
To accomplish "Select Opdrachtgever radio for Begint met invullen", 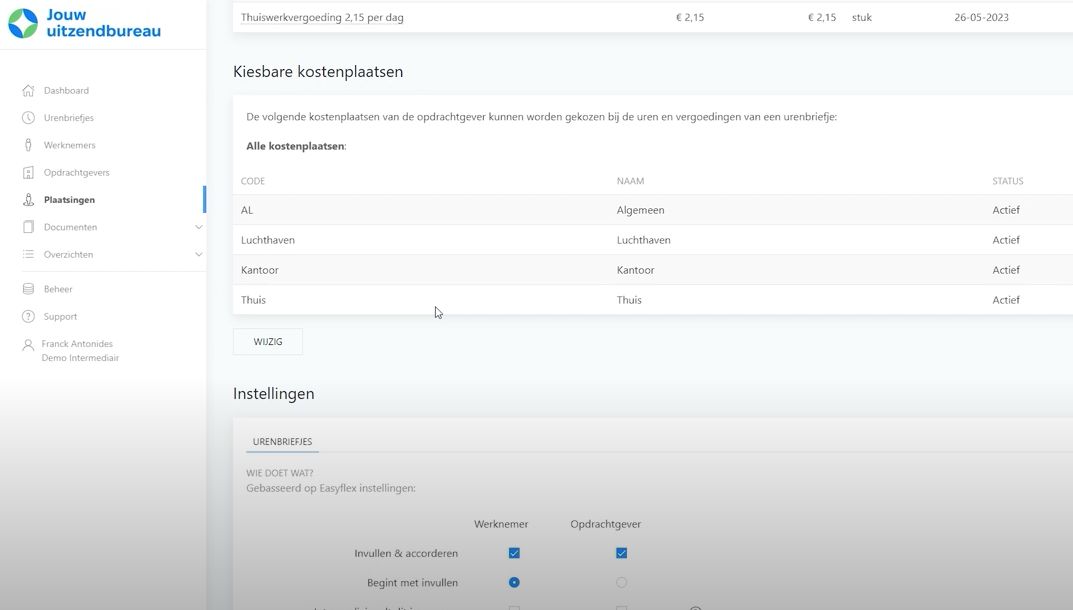I will click(621, 581).
